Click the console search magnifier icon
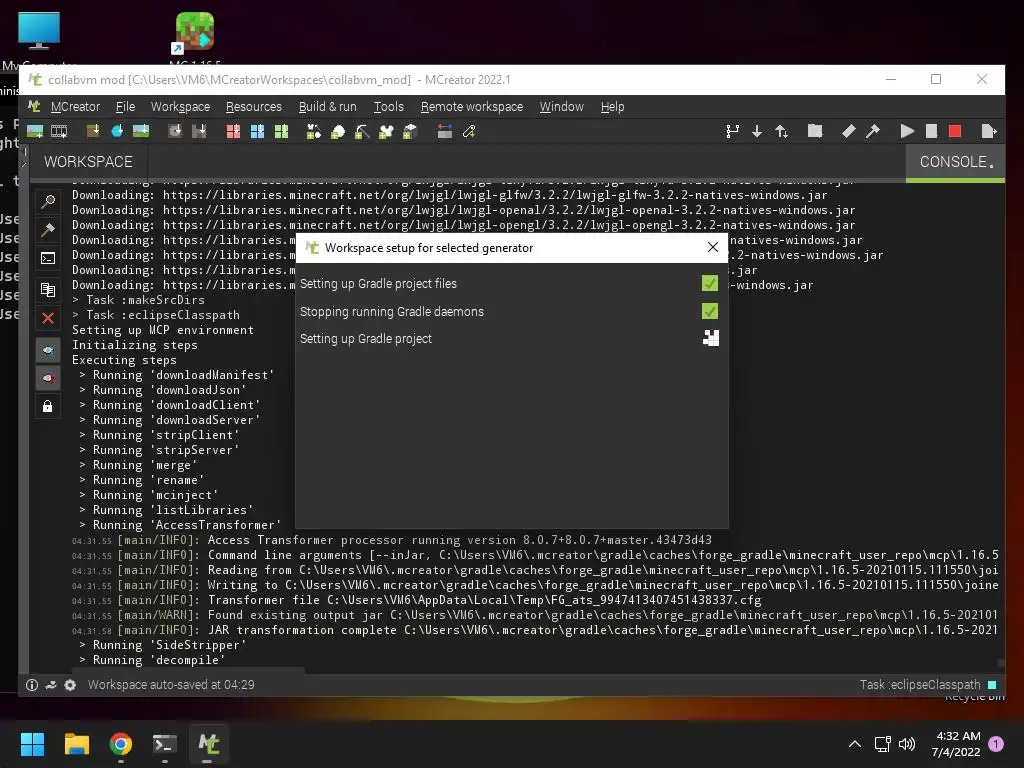1024x768 pixels. coord(48,202)
